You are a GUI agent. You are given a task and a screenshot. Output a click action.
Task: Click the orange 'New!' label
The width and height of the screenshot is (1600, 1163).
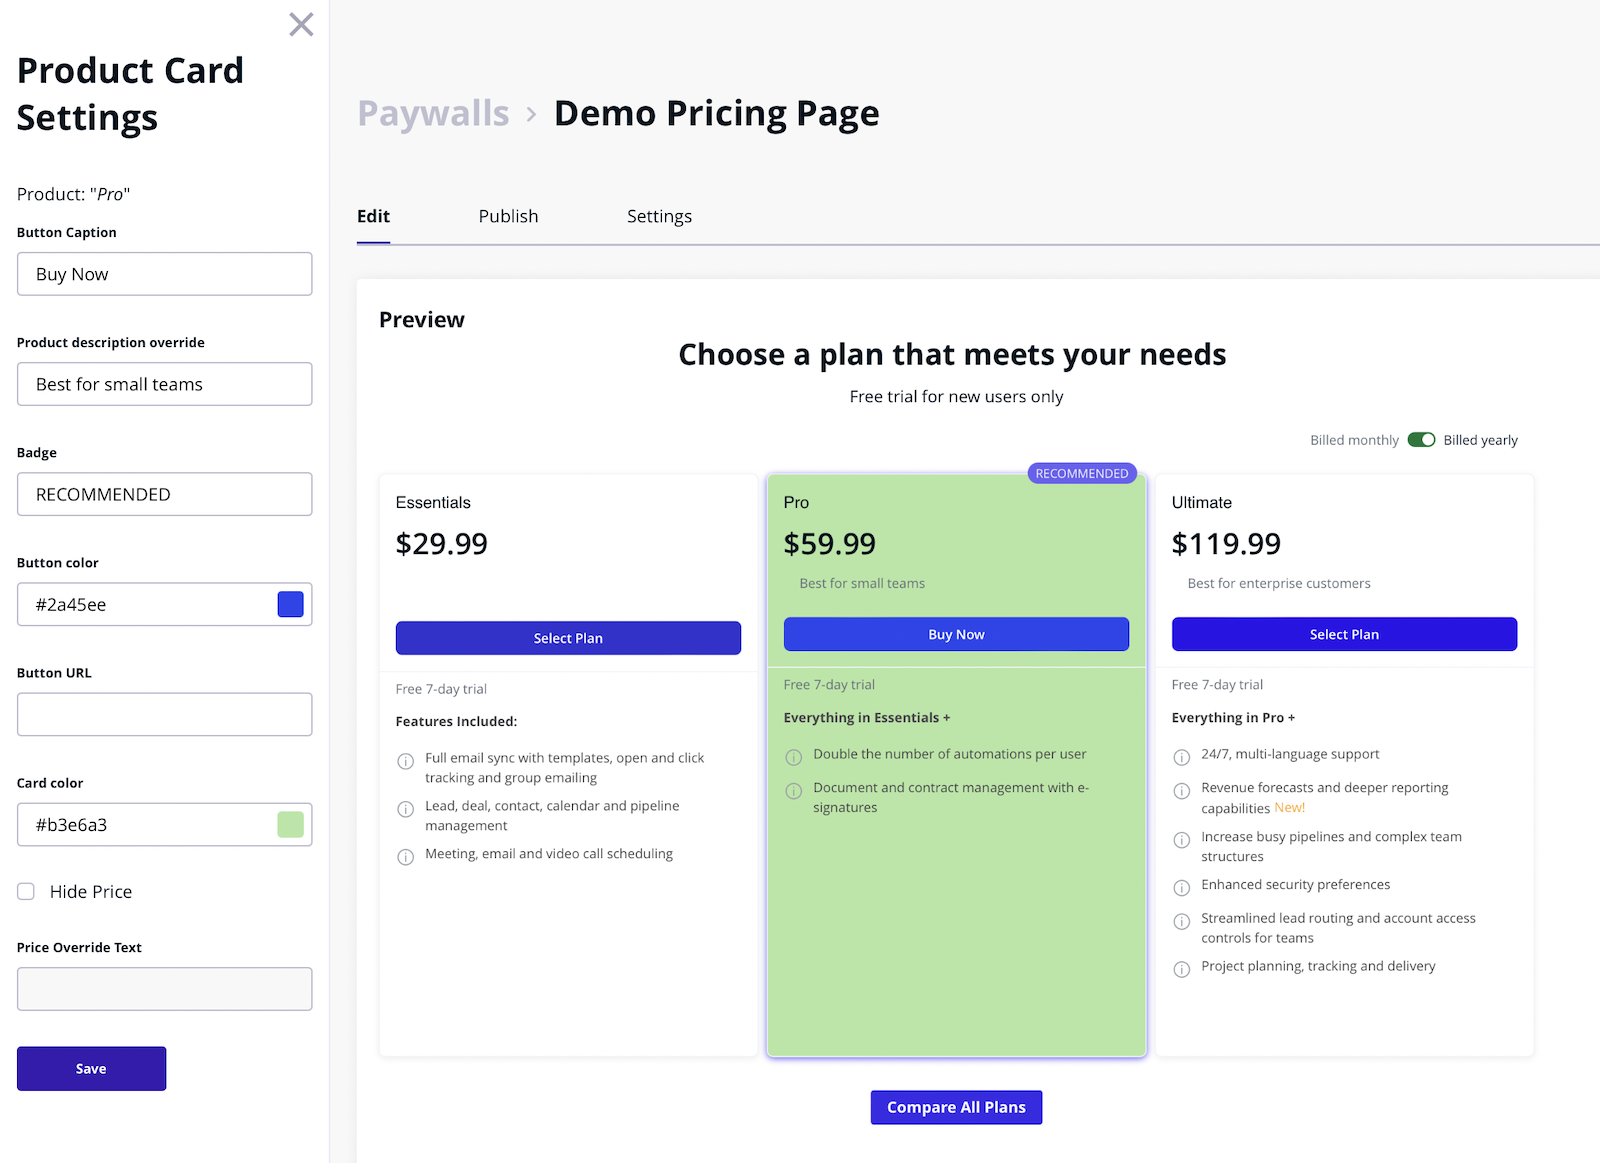point(1289,808)
